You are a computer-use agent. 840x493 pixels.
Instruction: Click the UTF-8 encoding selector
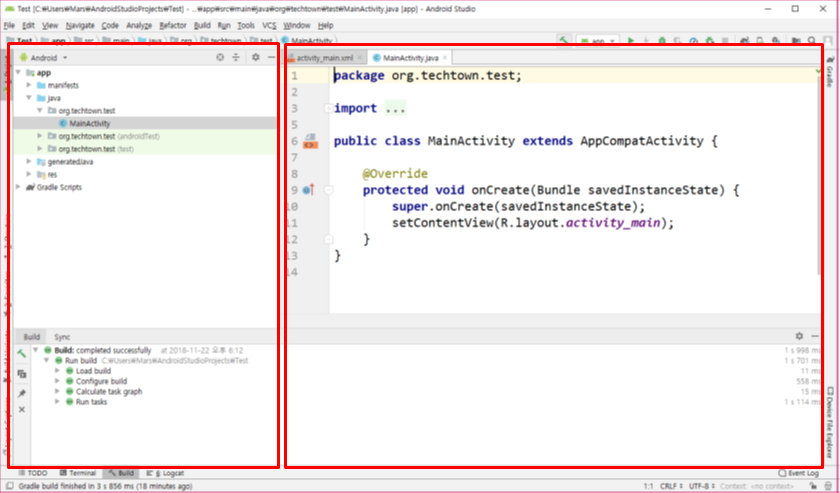click(x=702, y=486)
